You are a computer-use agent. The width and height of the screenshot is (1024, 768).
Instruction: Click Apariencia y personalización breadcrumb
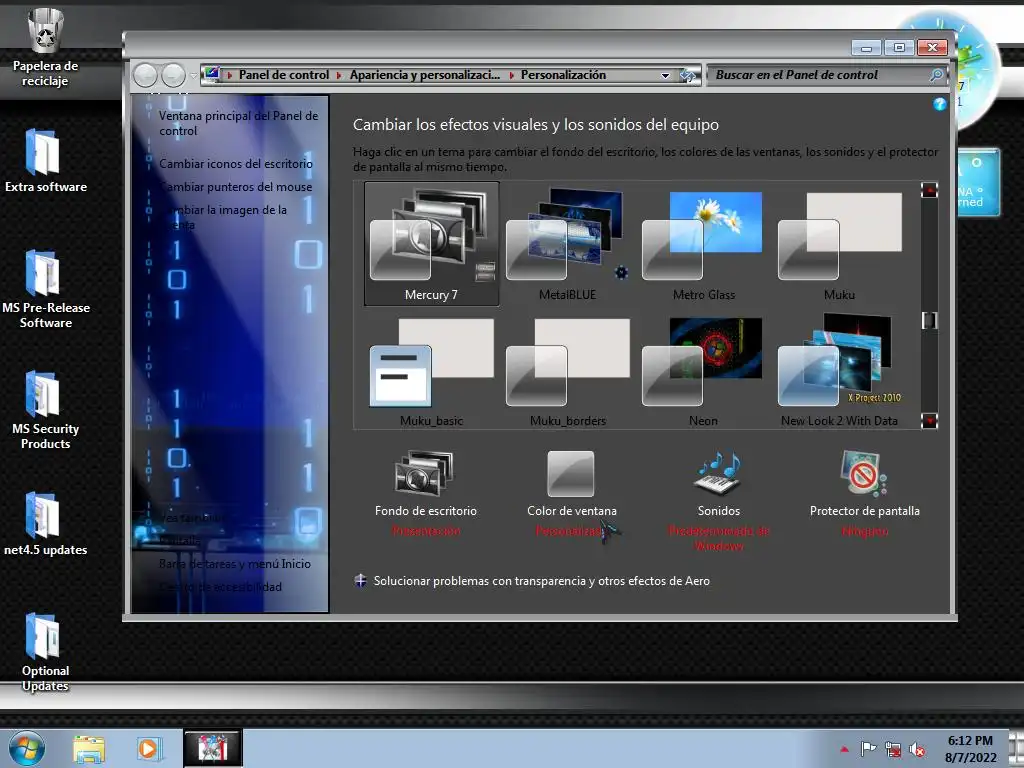tap(424, 75)
